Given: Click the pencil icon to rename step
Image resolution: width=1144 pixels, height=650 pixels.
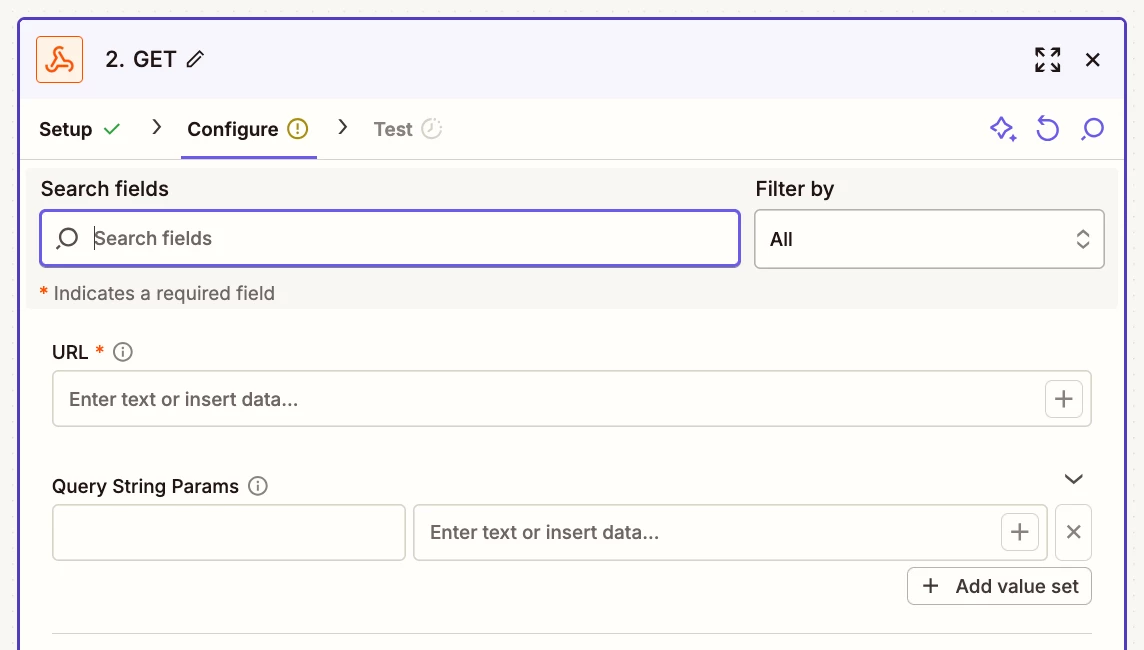Looking at the screenshot, I should [196, 60].
